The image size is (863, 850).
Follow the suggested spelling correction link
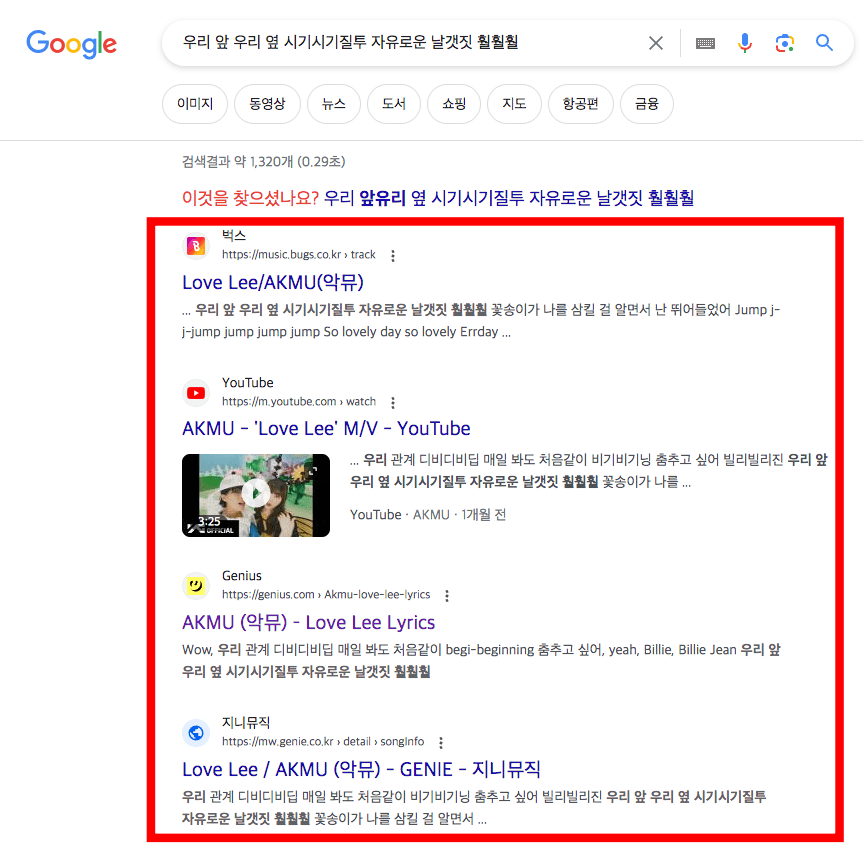click(509, 198)
